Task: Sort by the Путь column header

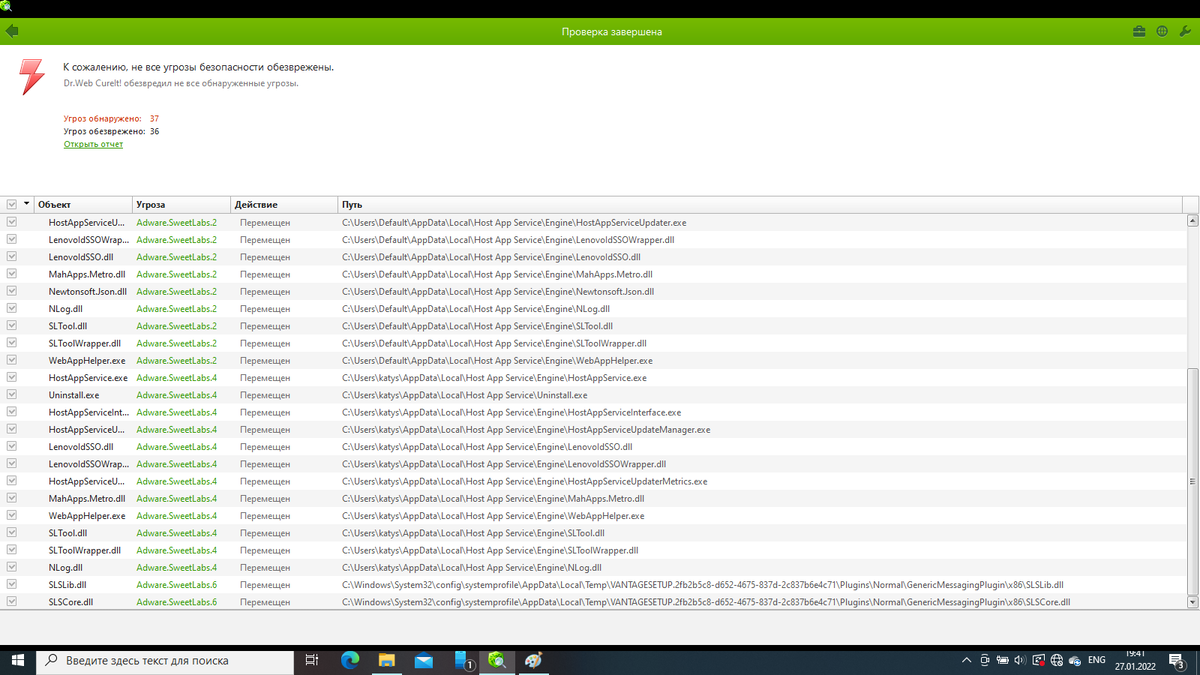Action: pyautogui.click(x=760, y=204)
